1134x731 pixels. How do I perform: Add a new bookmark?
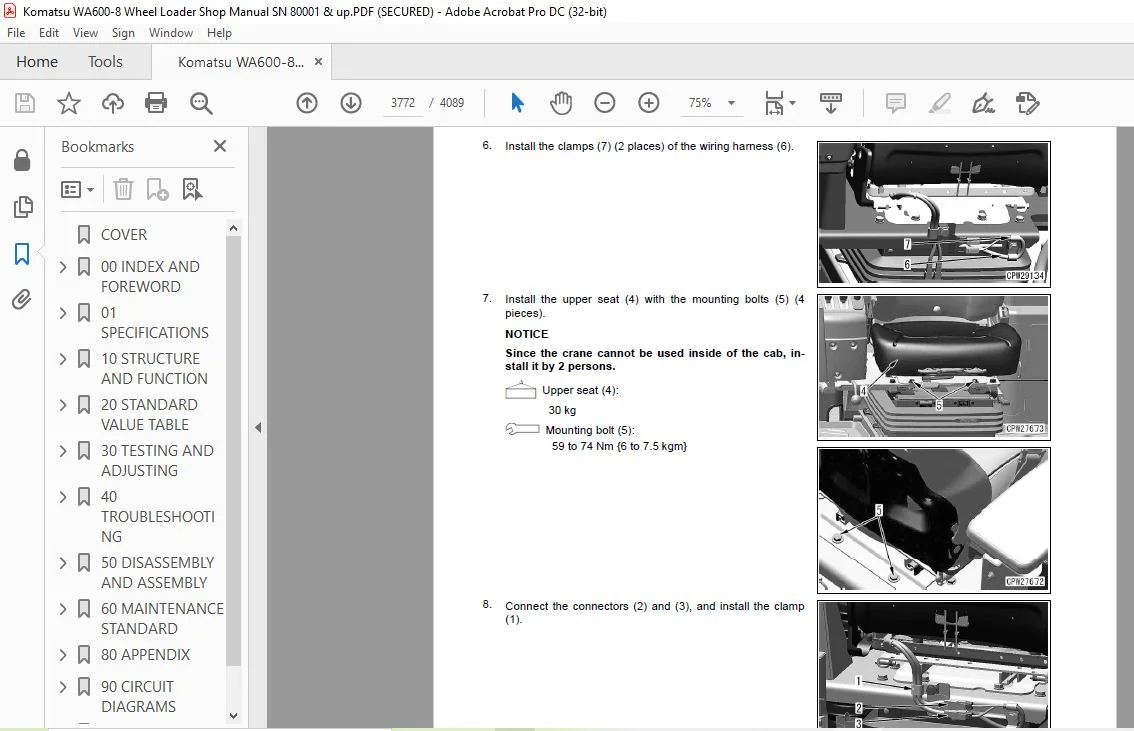[157, 189]
